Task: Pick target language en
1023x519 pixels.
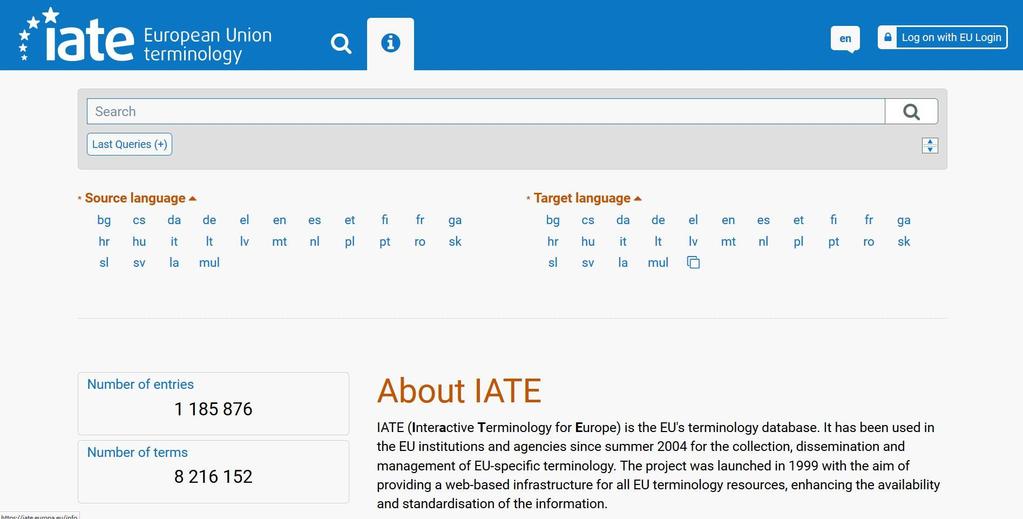Action: tap(728, 220)
